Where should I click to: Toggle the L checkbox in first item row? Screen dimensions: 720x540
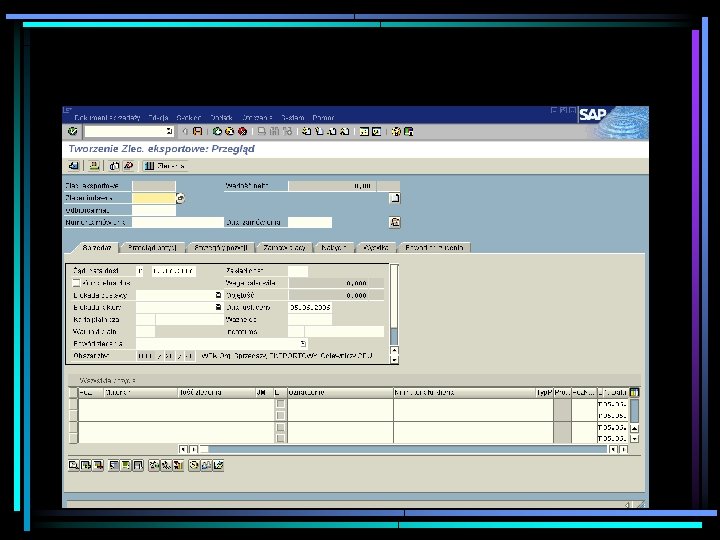(280, 404)
